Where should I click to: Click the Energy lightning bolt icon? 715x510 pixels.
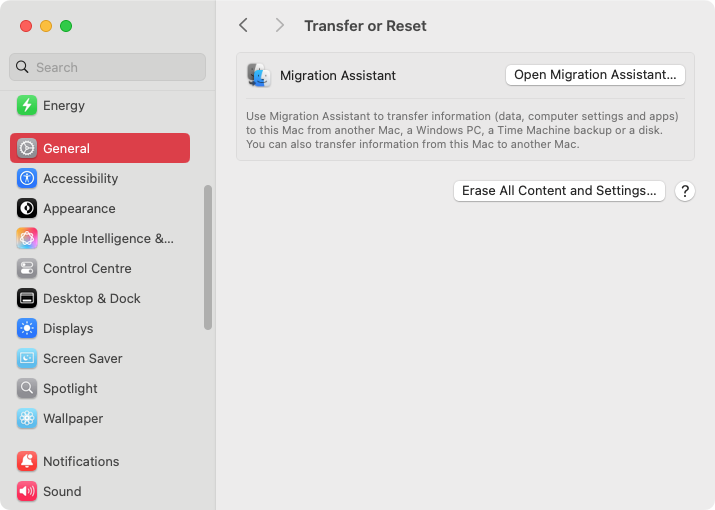pos(27,105)
